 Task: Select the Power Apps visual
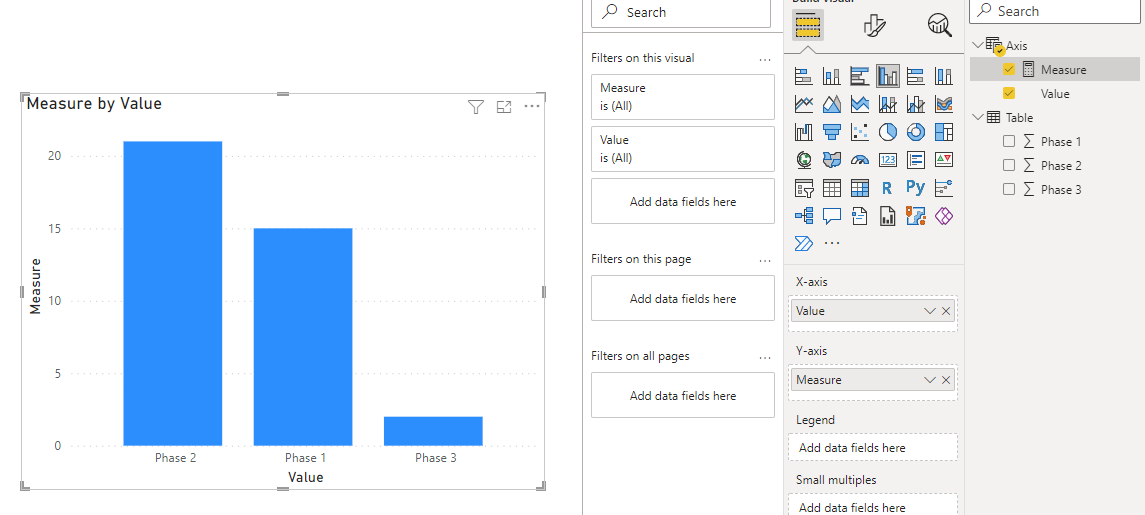pyautogui.click(x=943, y=216)
